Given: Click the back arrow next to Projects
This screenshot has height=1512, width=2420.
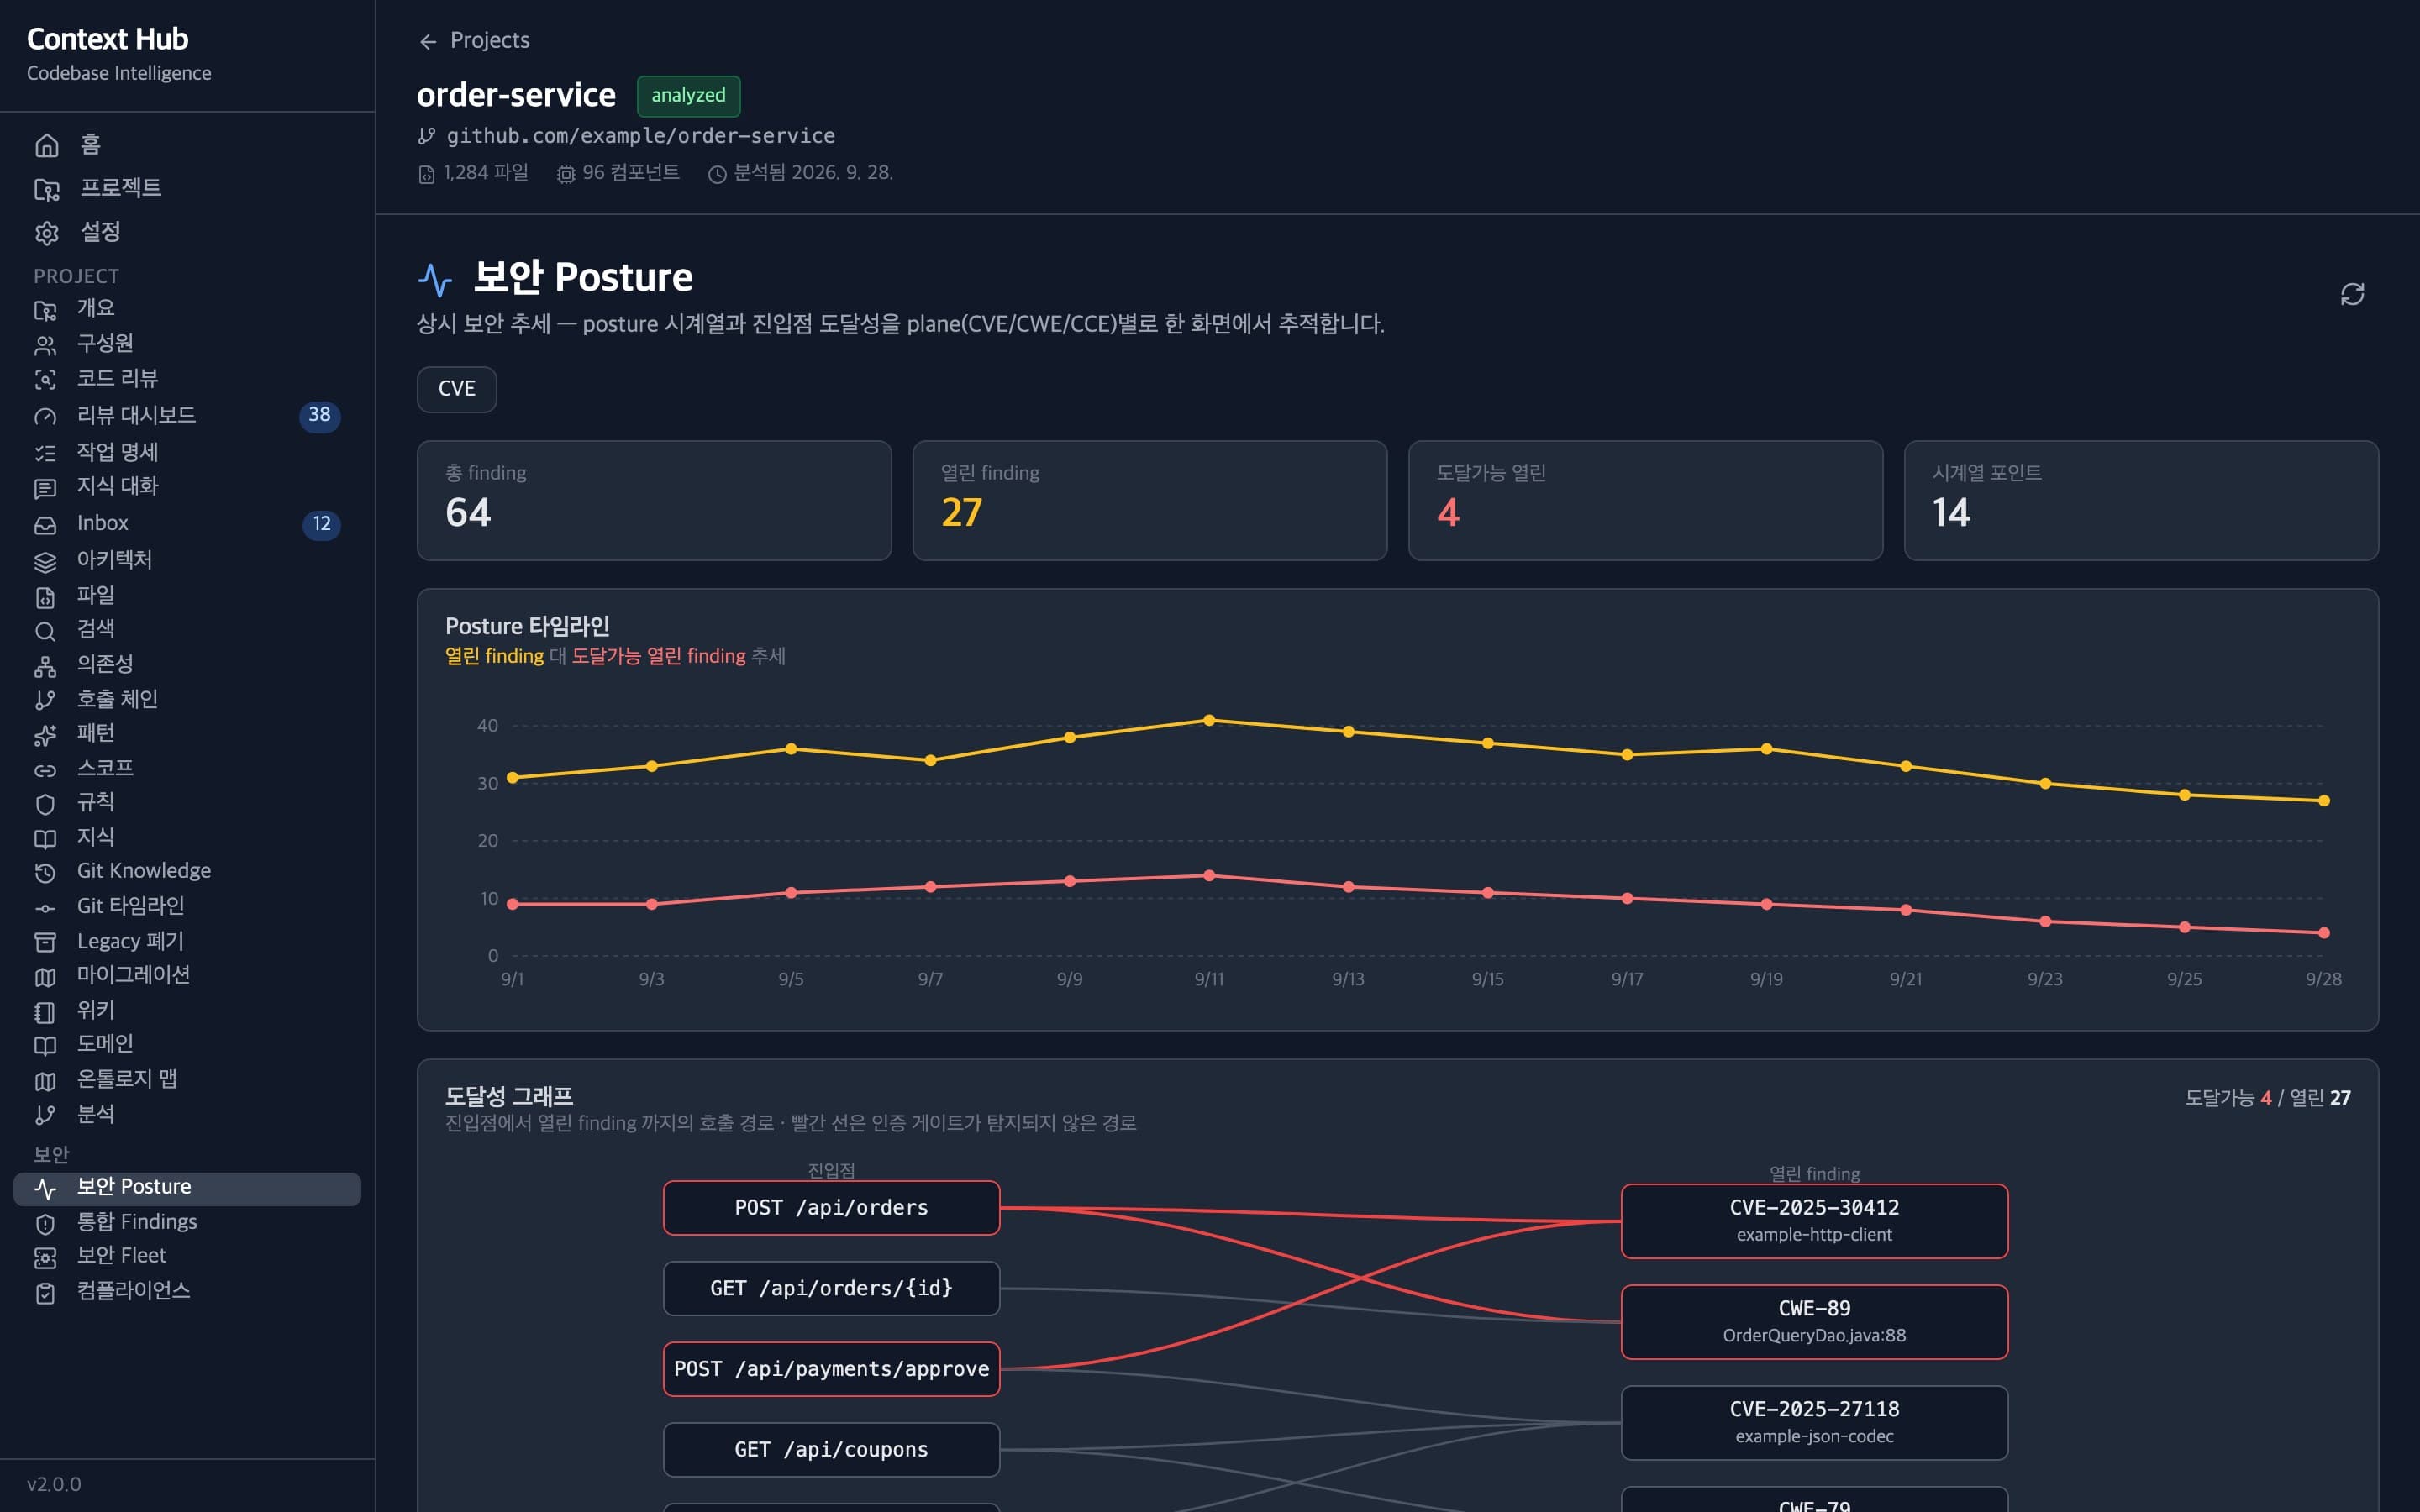Looking at the screenshot, I should [x=428, y=41].
